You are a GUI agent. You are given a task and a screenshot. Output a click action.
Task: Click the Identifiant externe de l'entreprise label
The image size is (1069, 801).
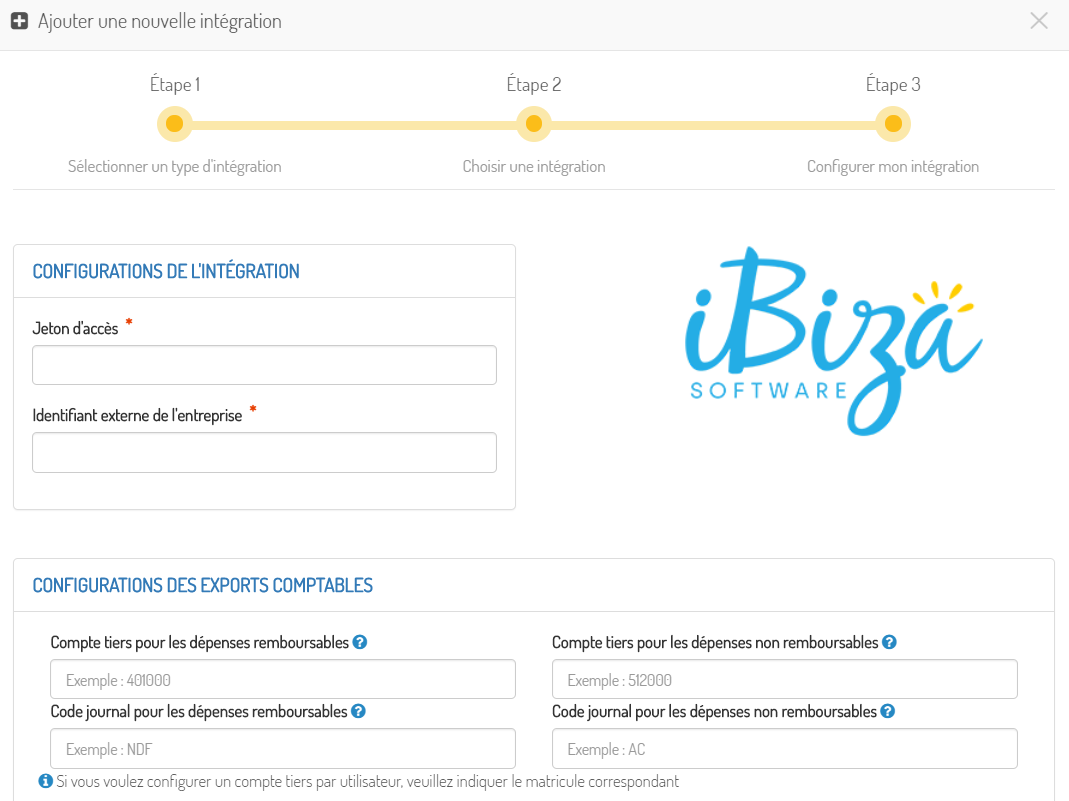pyautogui.click(x=137, y=416)
